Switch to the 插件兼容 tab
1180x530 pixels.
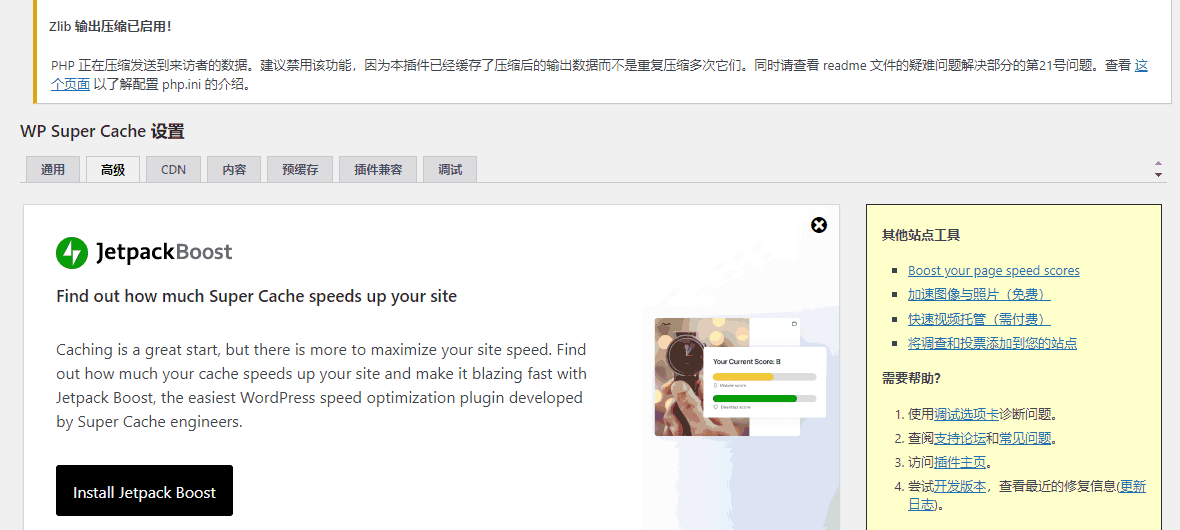click(x=378, y=170)
